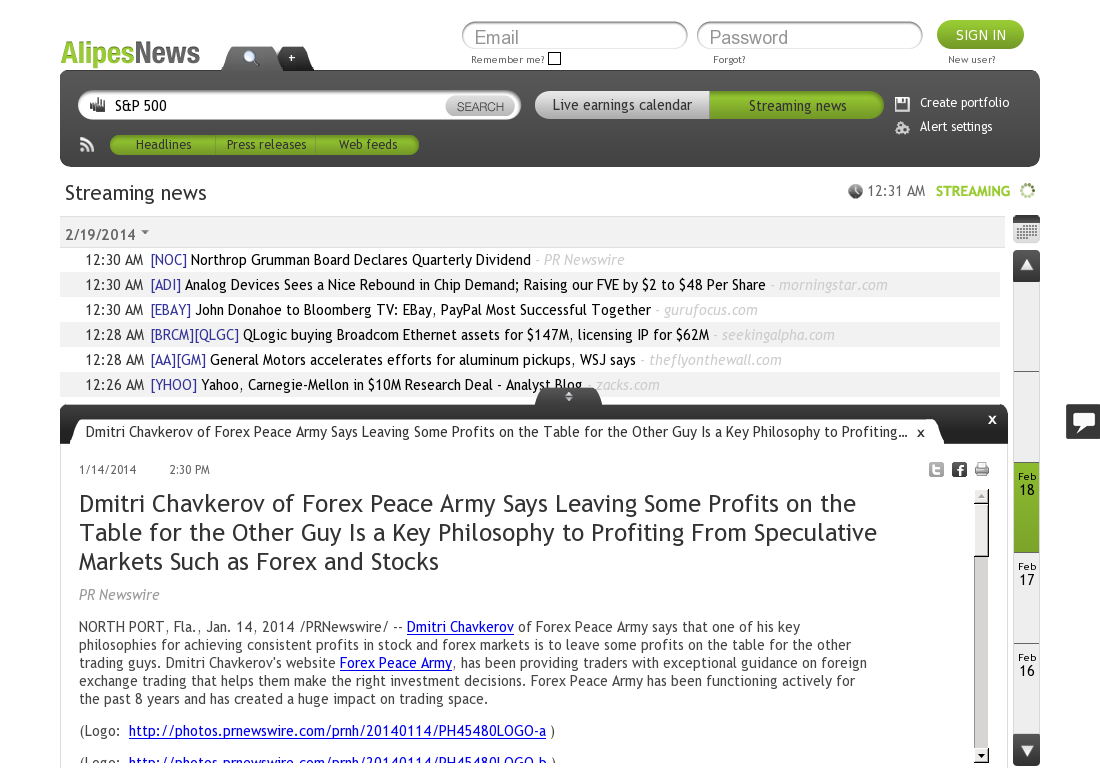Click the [QLGC] ticker link
Image resolution: width=1100 pixels, height=768 pixels.
[217, 335]
